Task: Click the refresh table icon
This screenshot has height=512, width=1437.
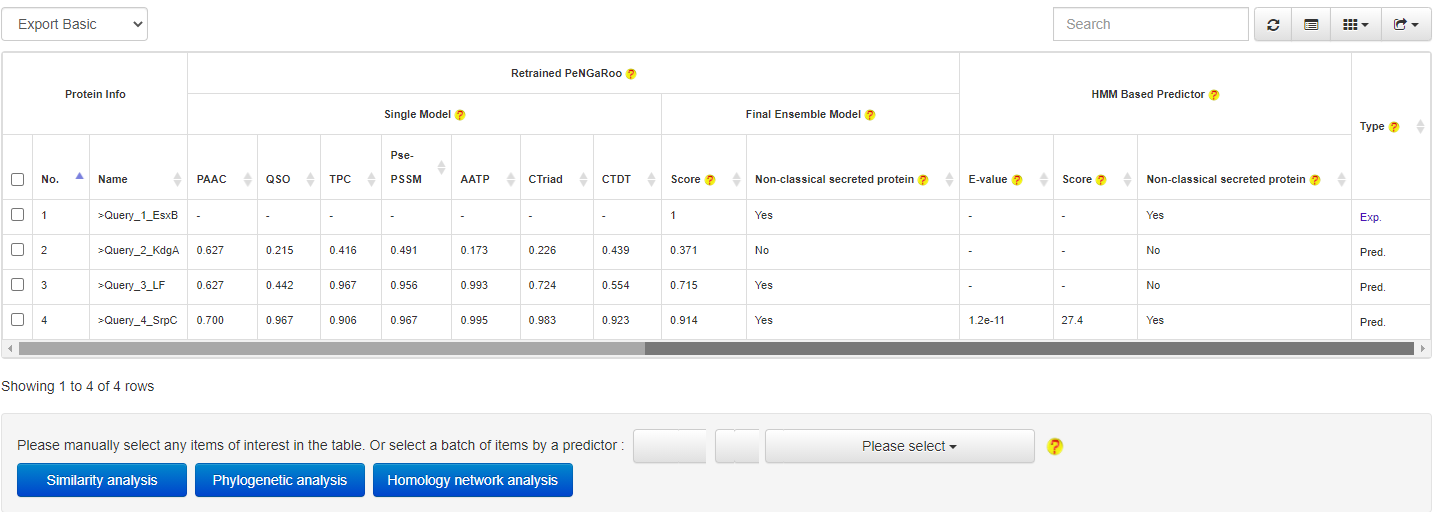Action: click(x=1273, y=25)
